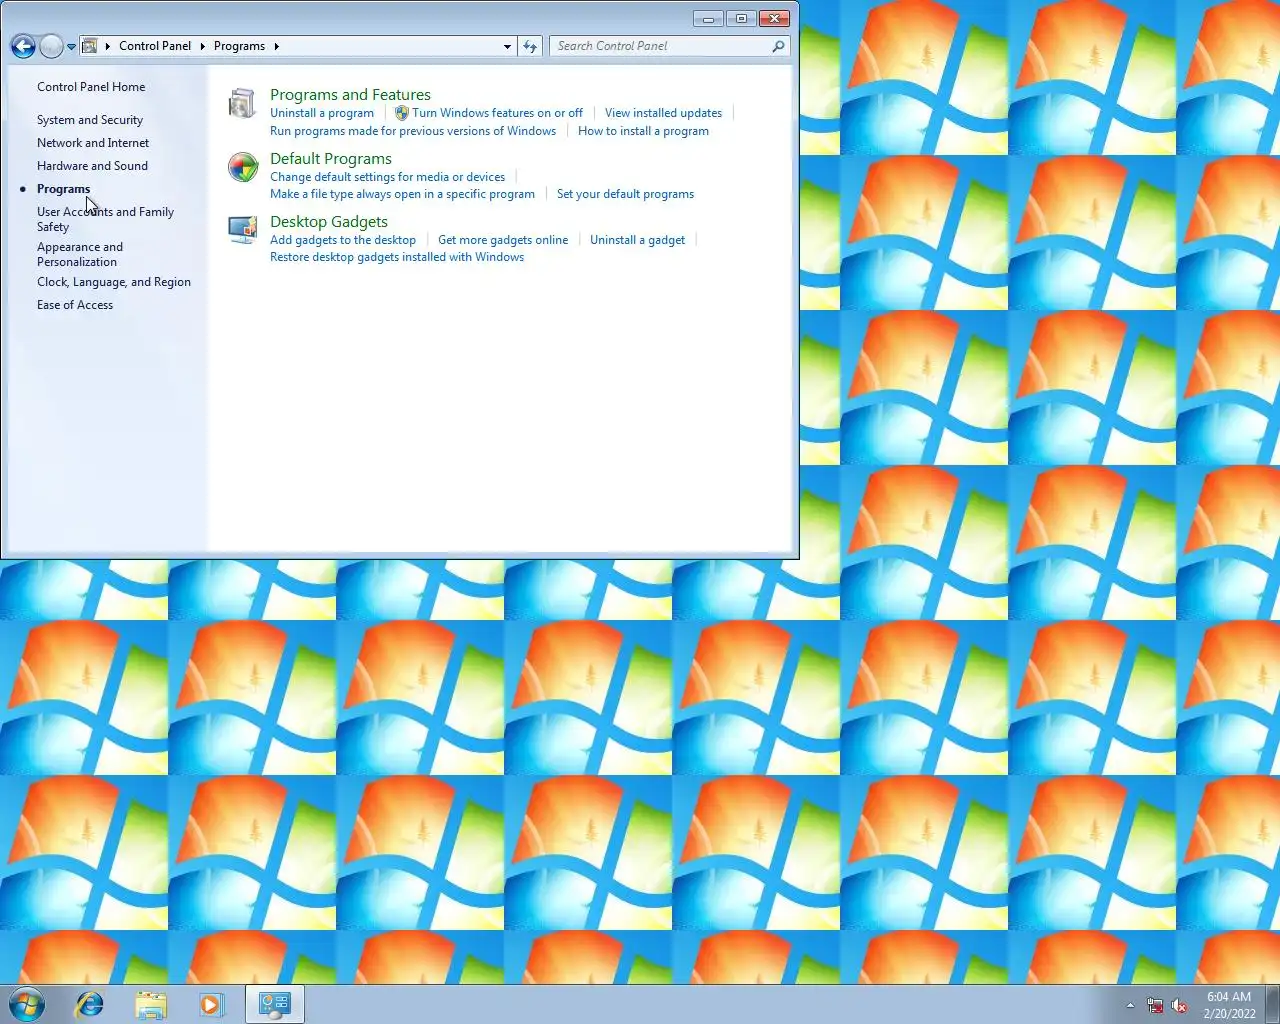Expand the arrow after Programs breadcrumb
Image resolution: width=1280 pixels, height=1024 pixels.
[x=276, y=46]
